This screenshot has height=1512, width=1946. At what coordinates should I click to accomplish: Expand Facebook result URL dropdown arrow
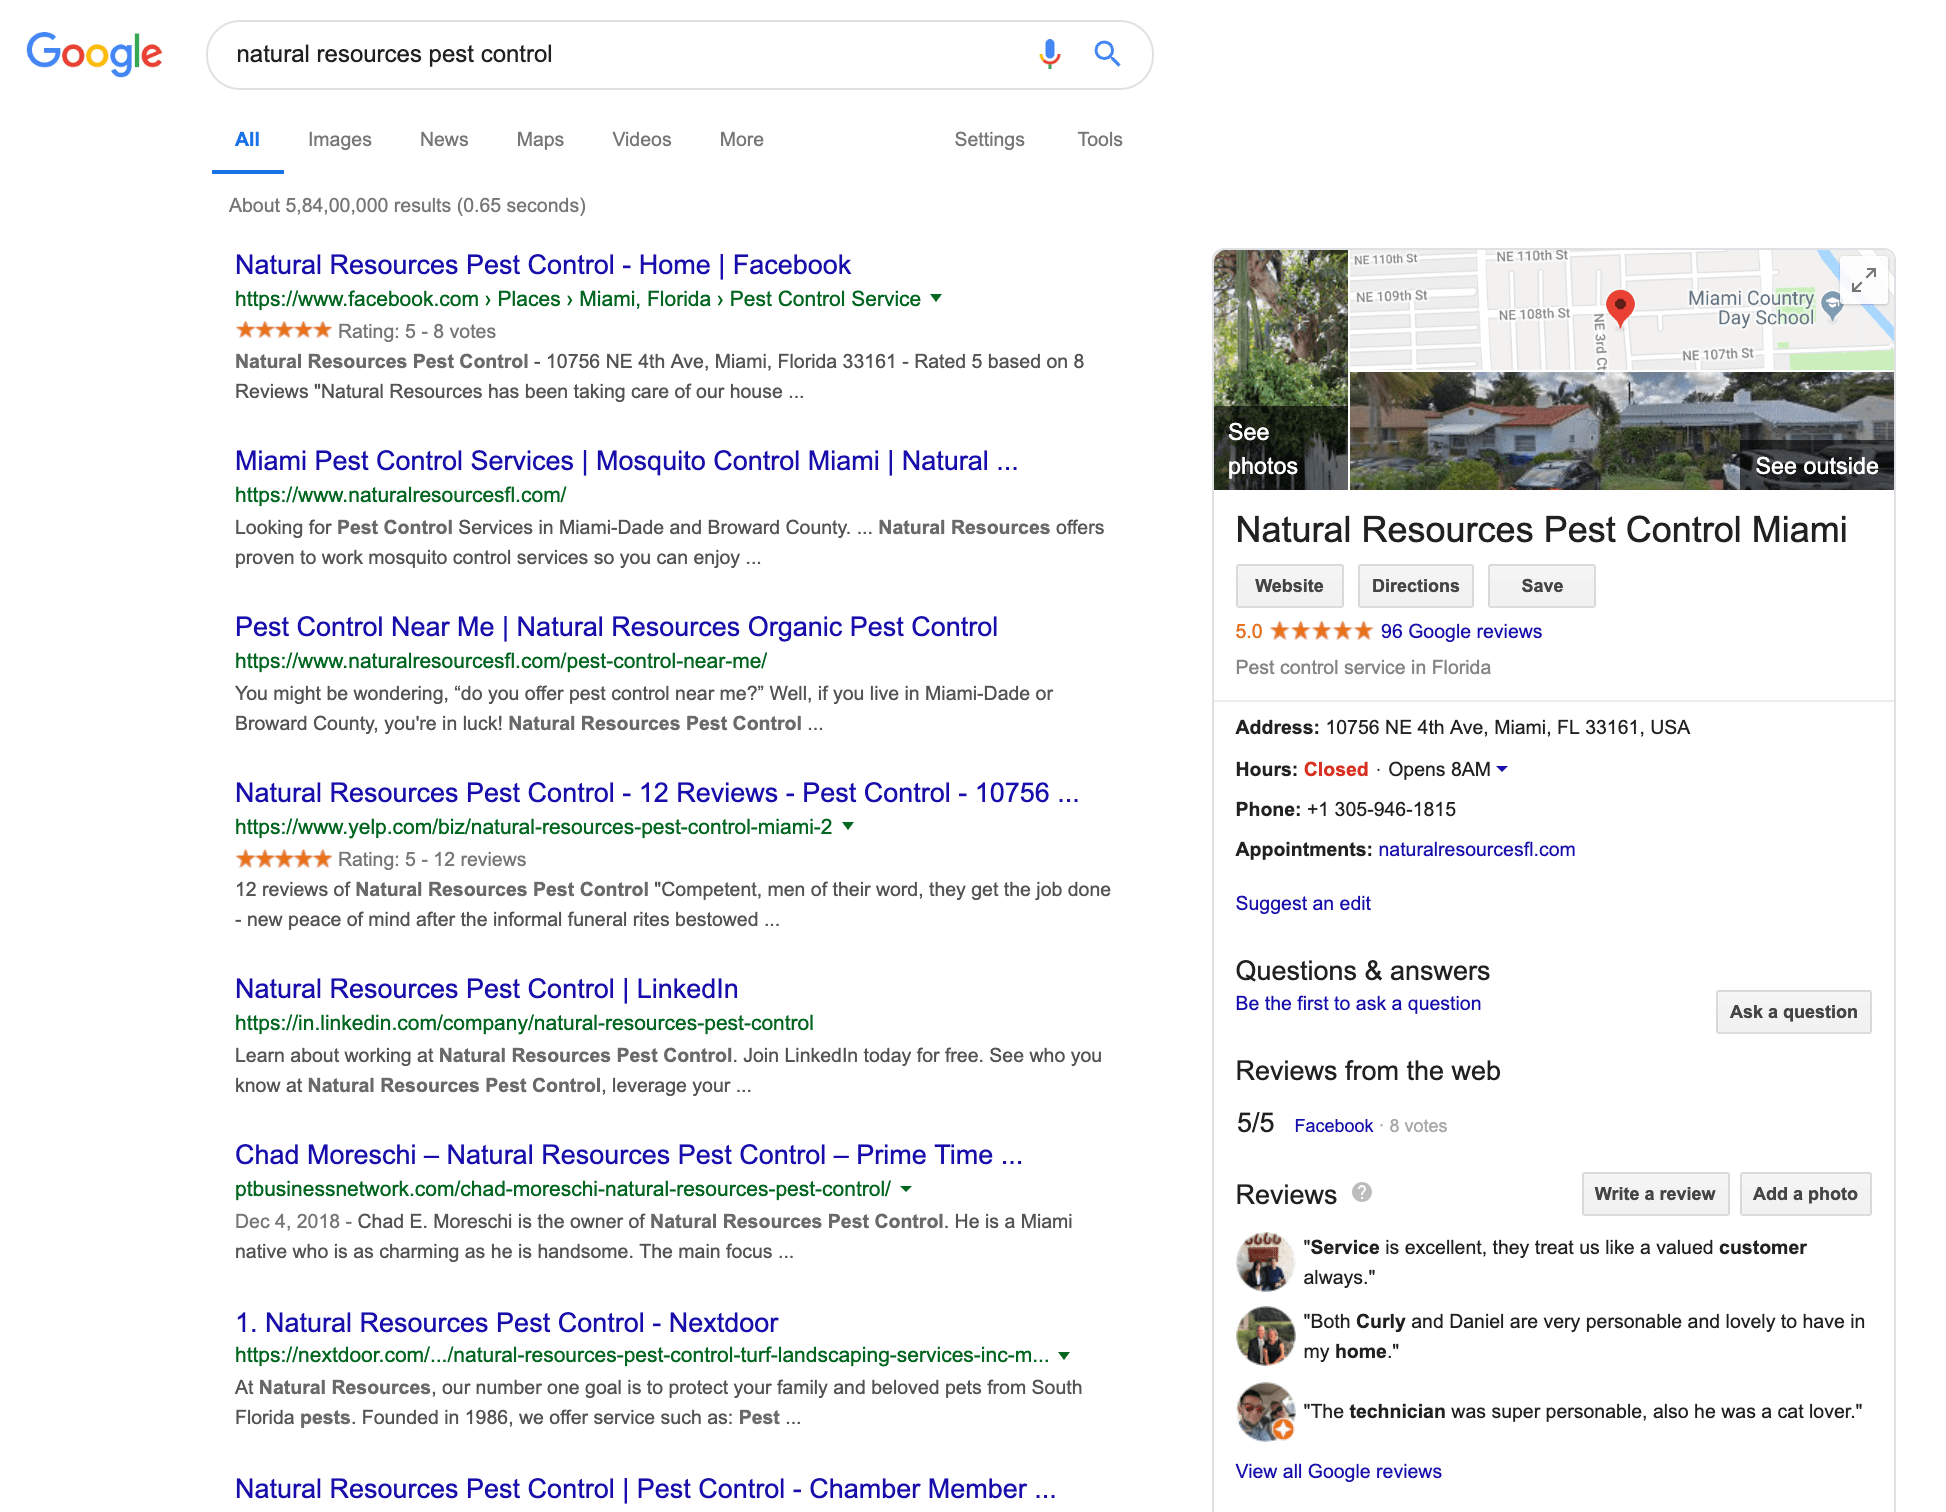click(x=936, y=298)
